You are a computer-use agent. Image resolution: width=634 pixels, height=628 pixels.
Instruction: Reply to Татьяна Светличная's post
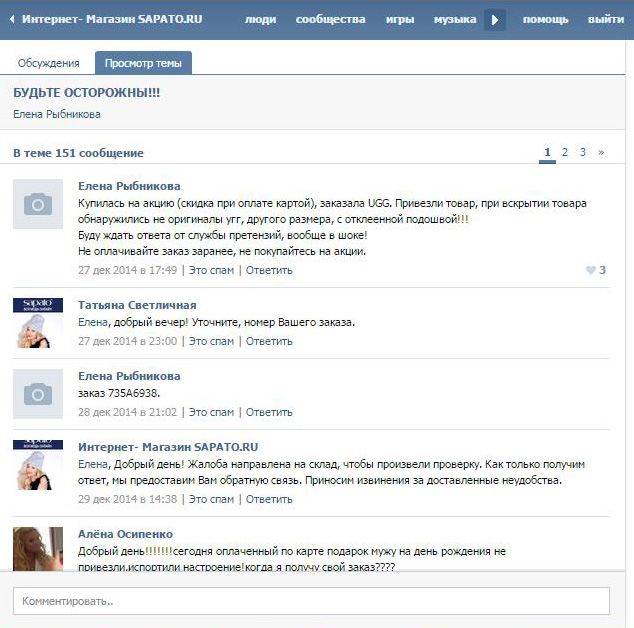pyautogui.click(x=269, y=341)
